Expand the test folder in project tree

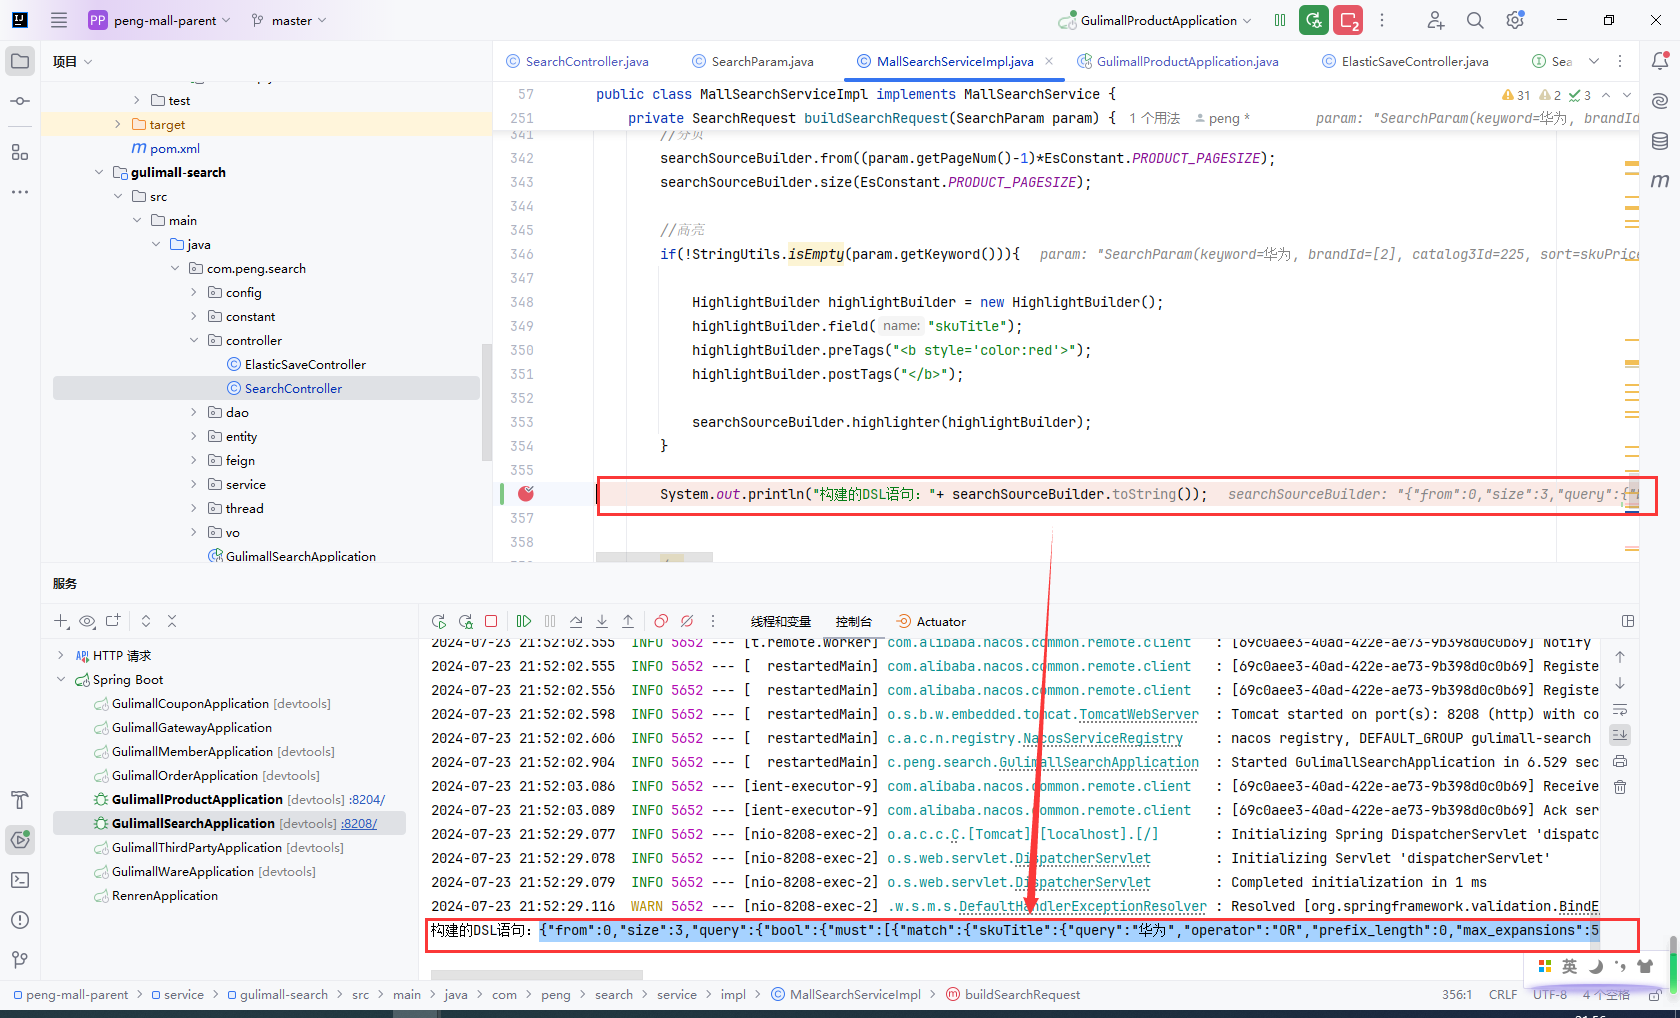(x=137, y=100)
